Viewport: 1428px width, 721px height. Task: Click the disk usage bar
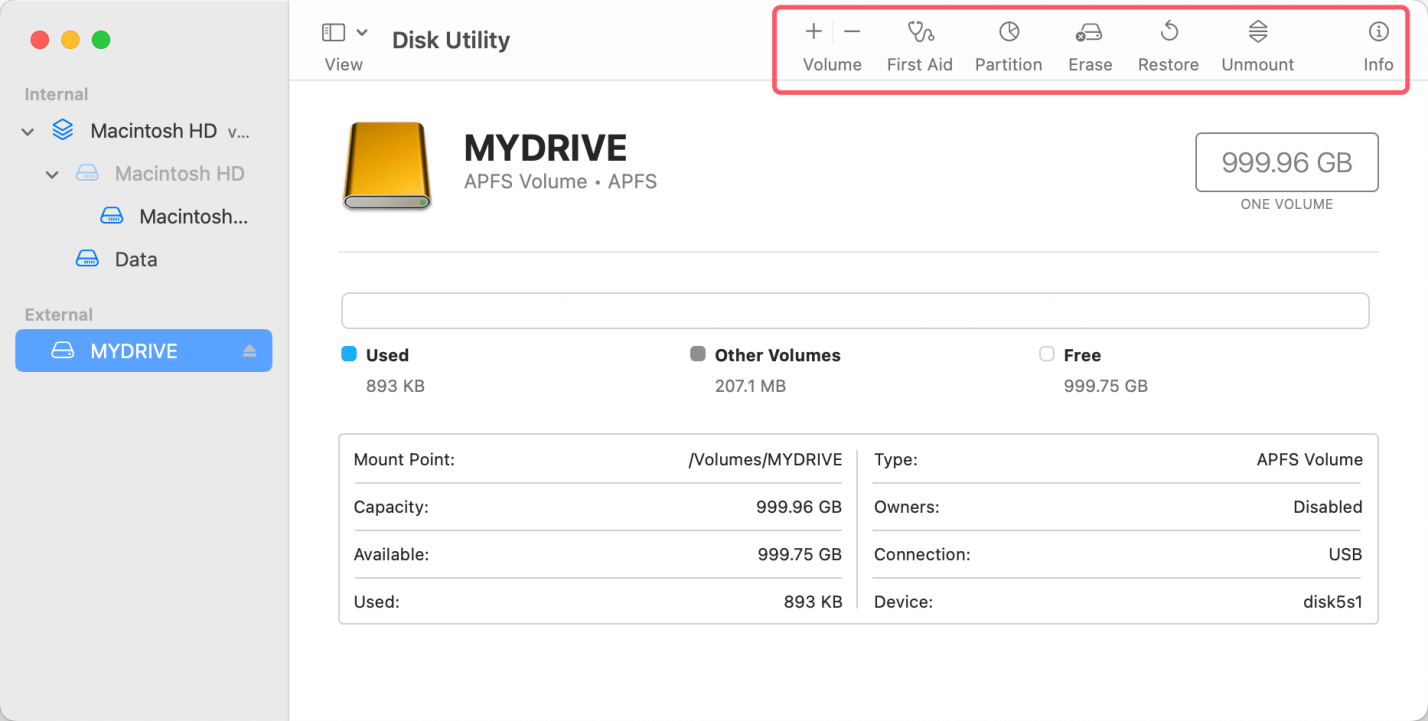click(855, 311)
